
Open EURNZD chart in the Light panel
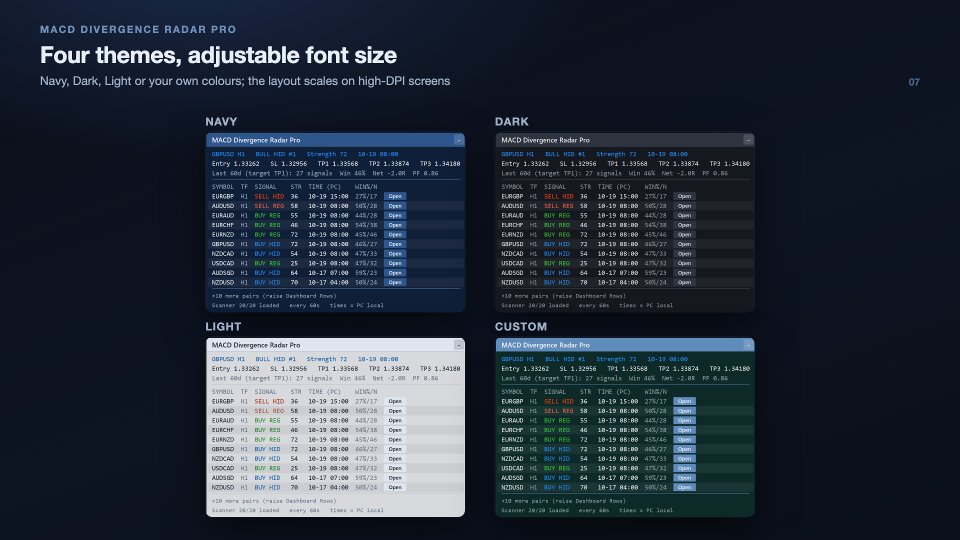pyautogui.click(x=395, y=440)
